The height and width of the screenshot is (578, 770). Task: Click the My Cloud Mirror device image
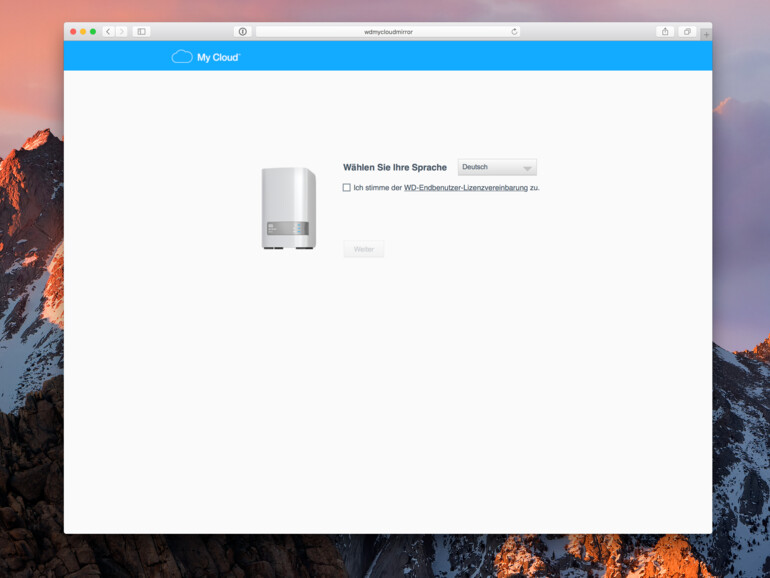289,208
